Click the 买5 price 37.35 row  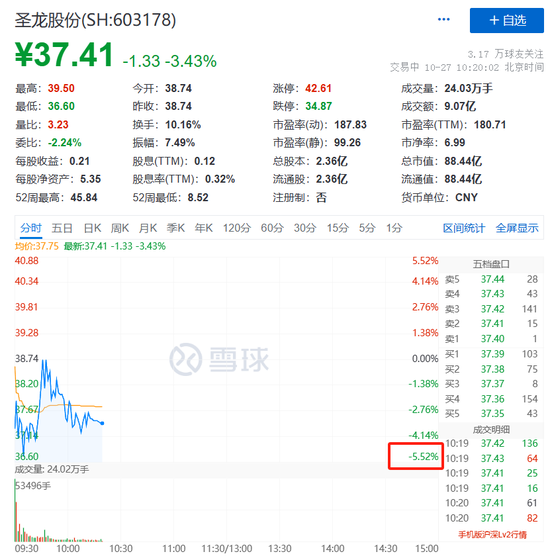point(491,413)
